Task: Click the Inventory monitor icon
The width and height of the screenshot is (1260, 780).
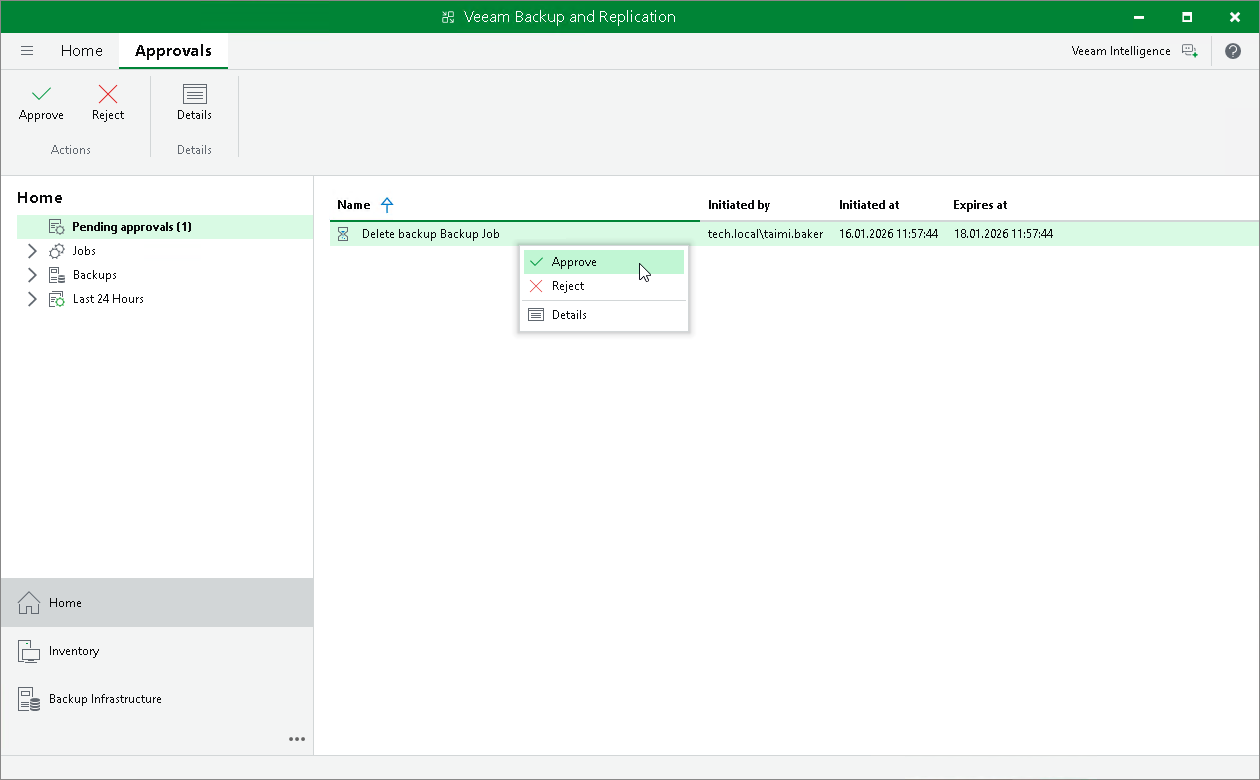Action: [x=29, y=651]
